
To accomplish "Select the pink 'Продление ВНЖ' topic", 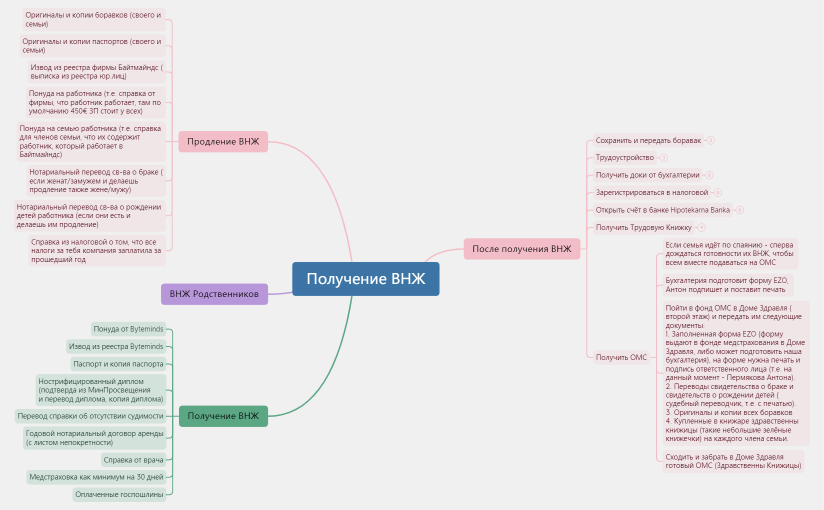I will coord(223,142).
